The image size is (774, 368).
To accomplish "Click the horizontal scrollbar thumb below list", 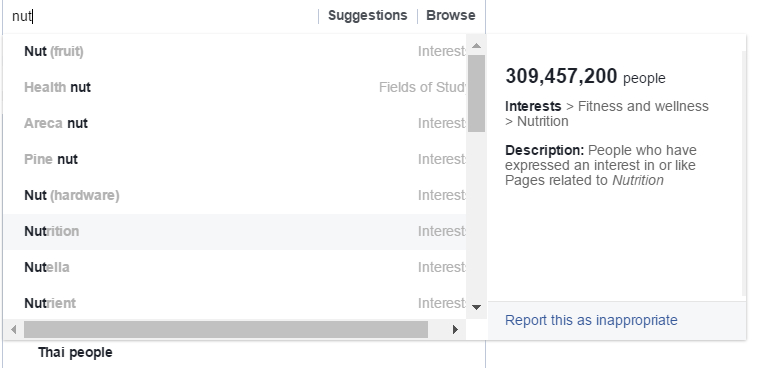I will 226,330.
